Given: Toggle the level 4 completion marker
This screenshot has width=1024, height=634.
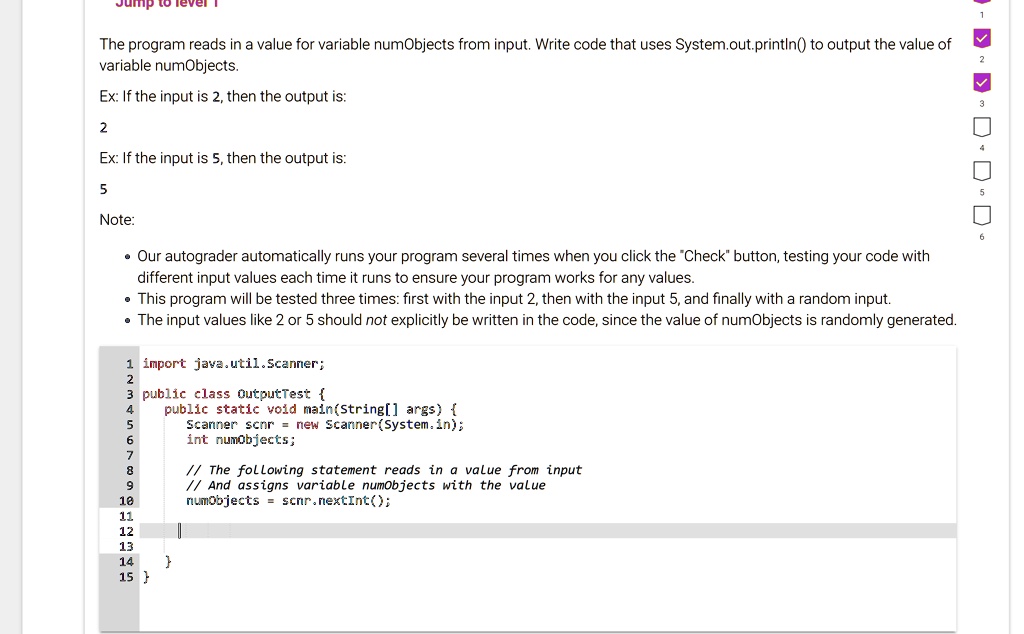Looking at the screenshot, I should tap(981, 126).
